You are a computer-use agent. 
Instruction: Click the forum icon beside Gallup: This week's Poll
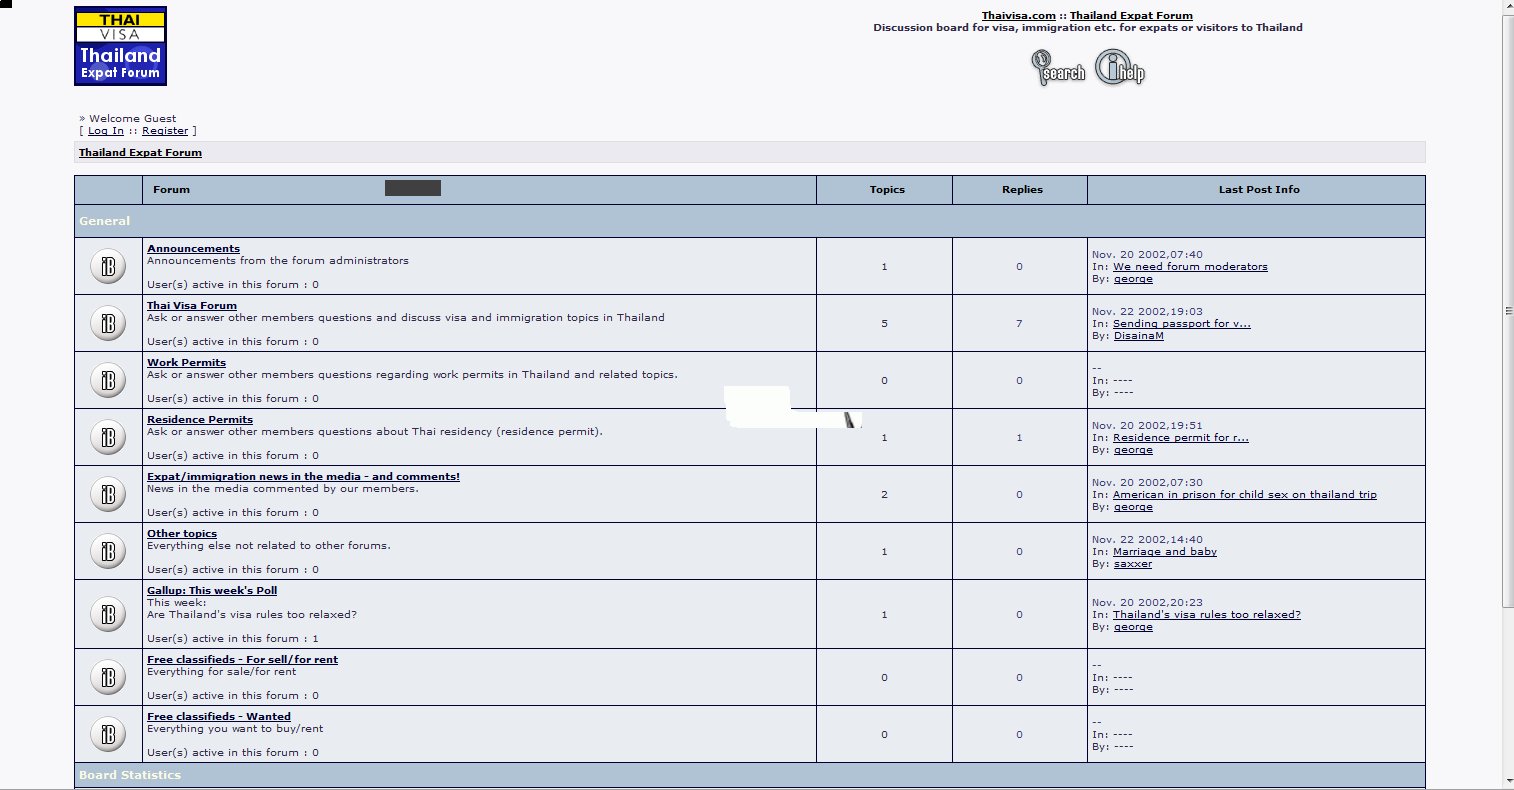click(108, 614)
